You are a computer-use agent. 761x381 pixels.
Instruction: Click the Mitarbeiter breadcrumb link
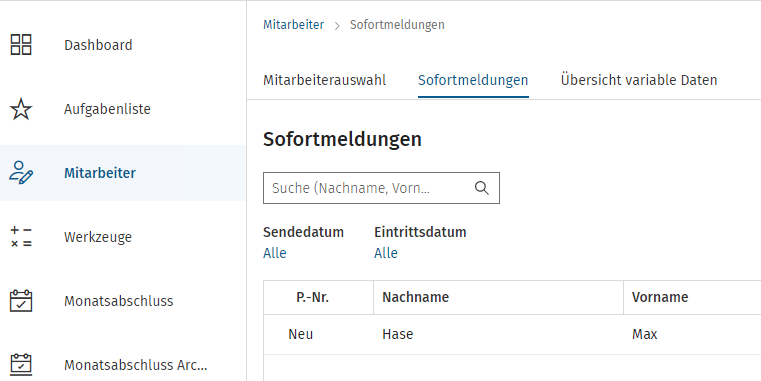293,25
